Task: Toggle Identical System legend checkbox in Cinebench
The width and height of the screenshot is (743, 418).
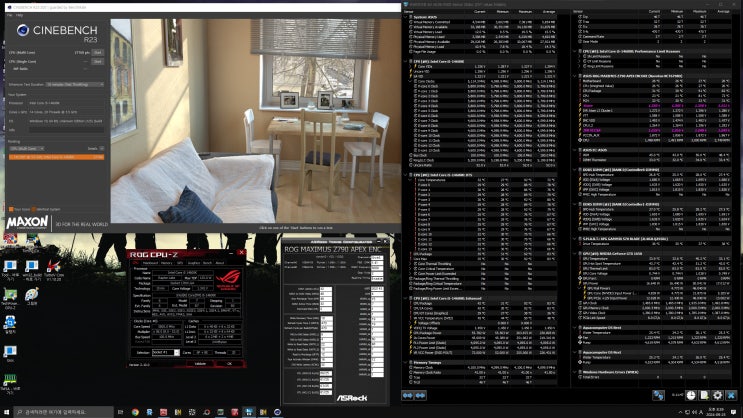Action: click(x=34, y=209)
